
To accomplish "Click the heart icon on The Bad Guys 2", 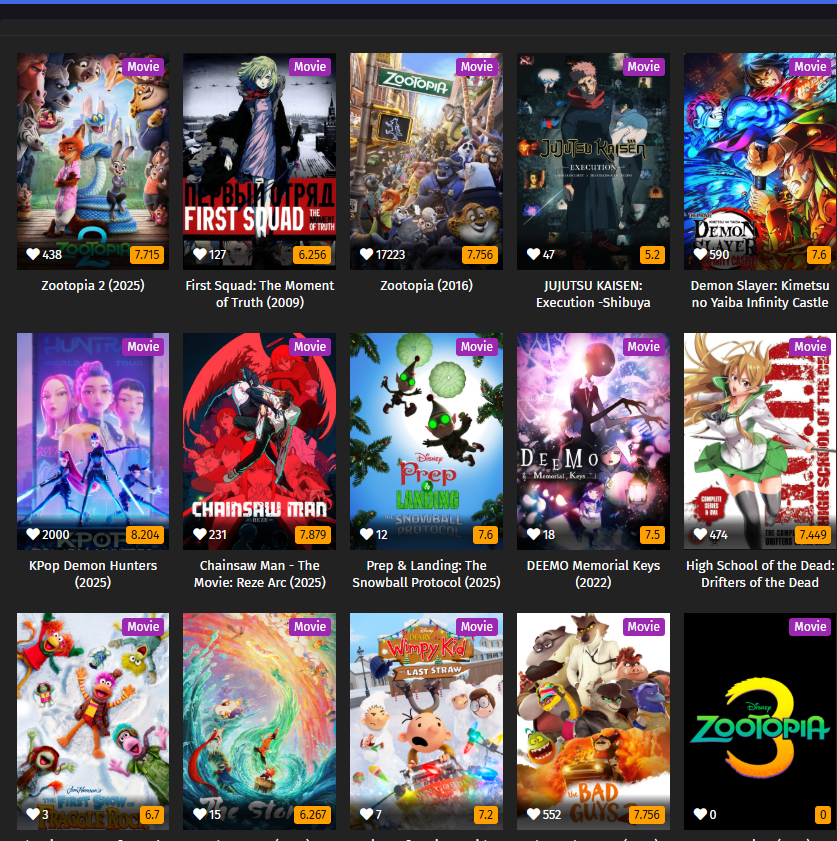I will pyautogui.click(x=534, y=814).
